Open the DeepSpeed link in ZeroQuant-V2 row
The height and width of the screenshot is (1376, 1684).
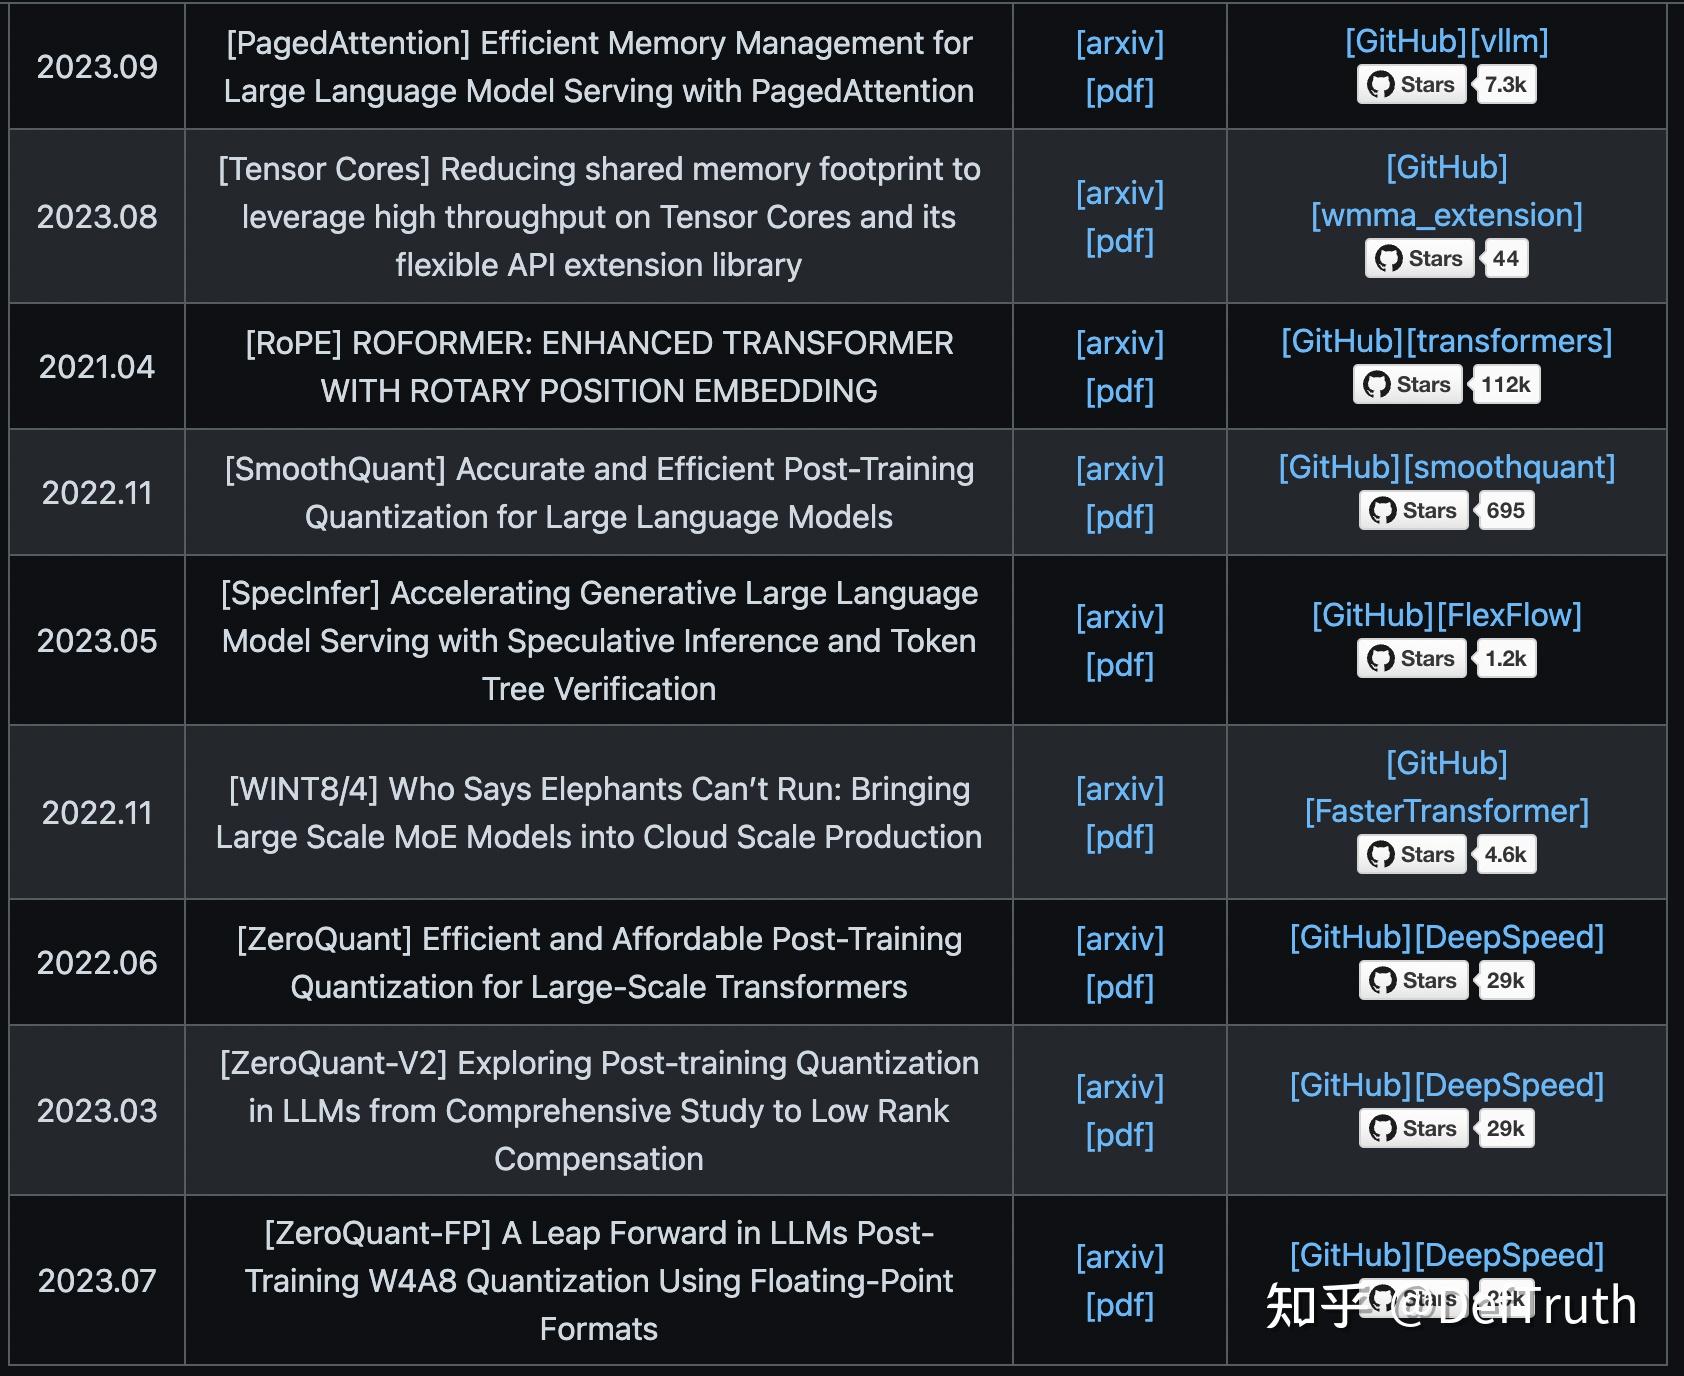click(x=1510, y=1085)
